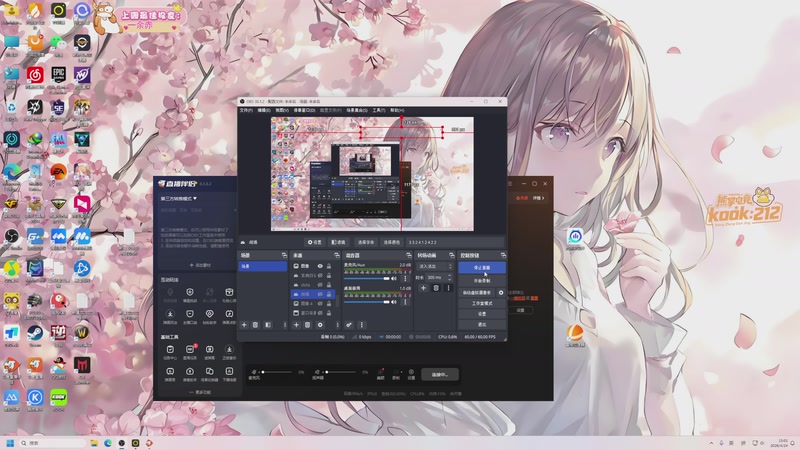Click 滤镜 button in source toolbar
Screen dimensions: 800x450
338,242
